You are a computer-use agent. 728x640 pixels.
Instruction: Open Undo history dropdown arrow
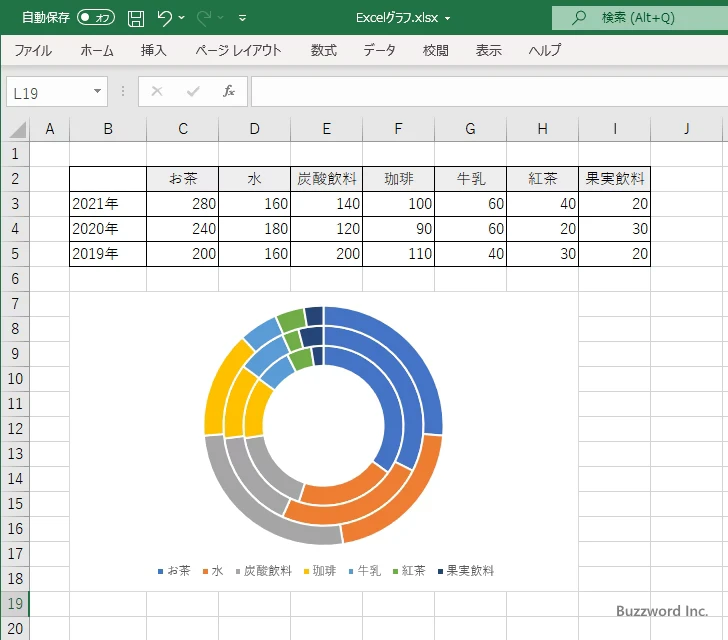[x=182, y=18]
